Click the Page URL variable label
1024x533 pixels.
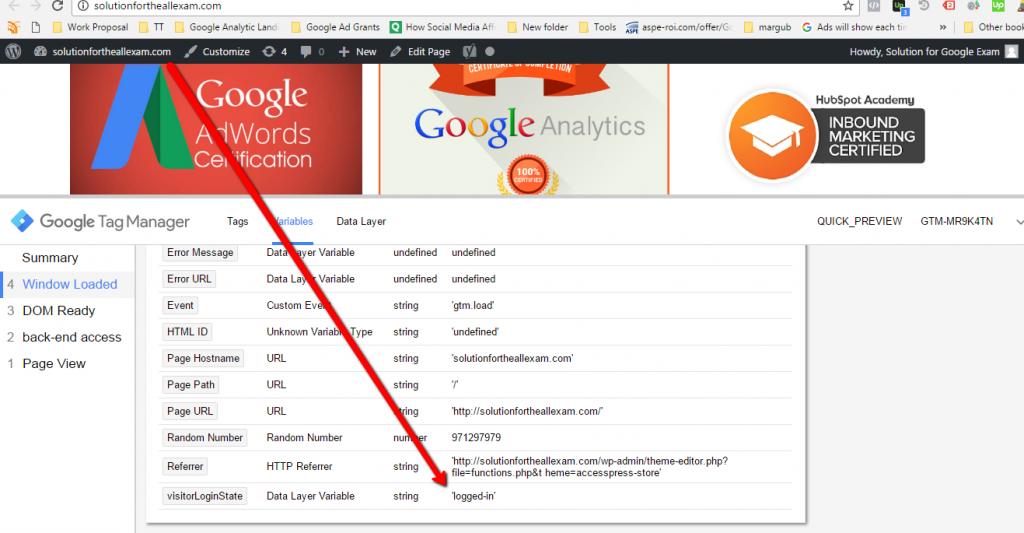click(190, 412)
